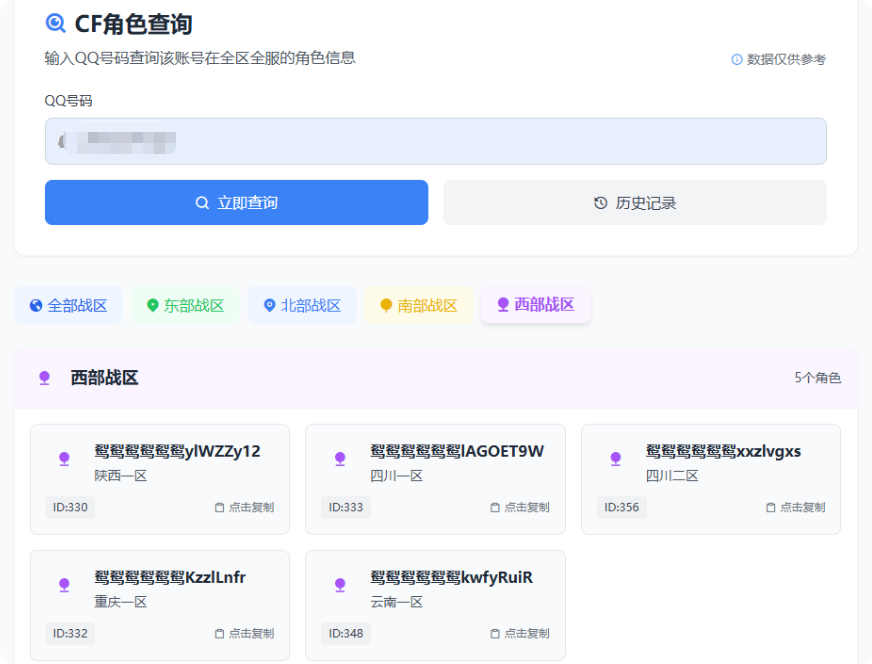
Task: Click the character name ending ylWZZy12
Action: 177,452
